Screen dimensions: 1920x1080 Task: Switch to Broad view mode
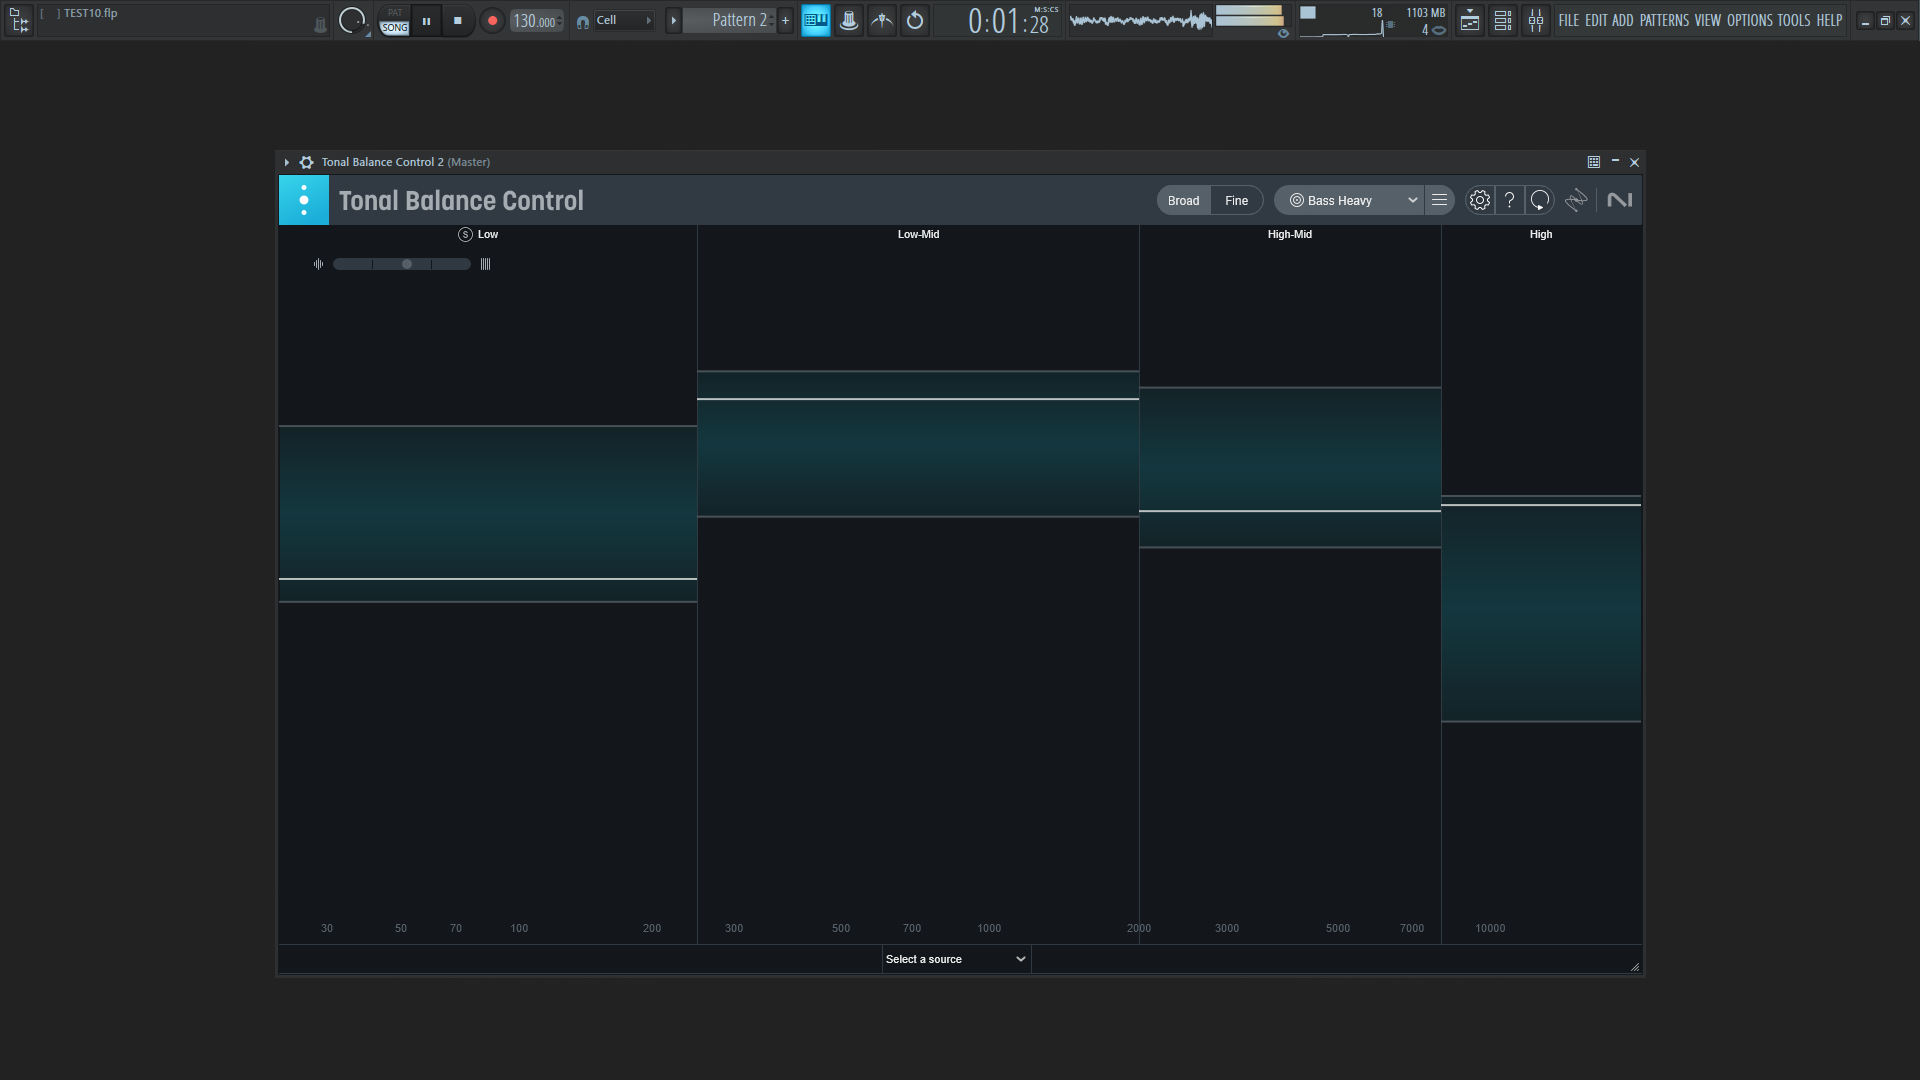(x=1183, y=200)
